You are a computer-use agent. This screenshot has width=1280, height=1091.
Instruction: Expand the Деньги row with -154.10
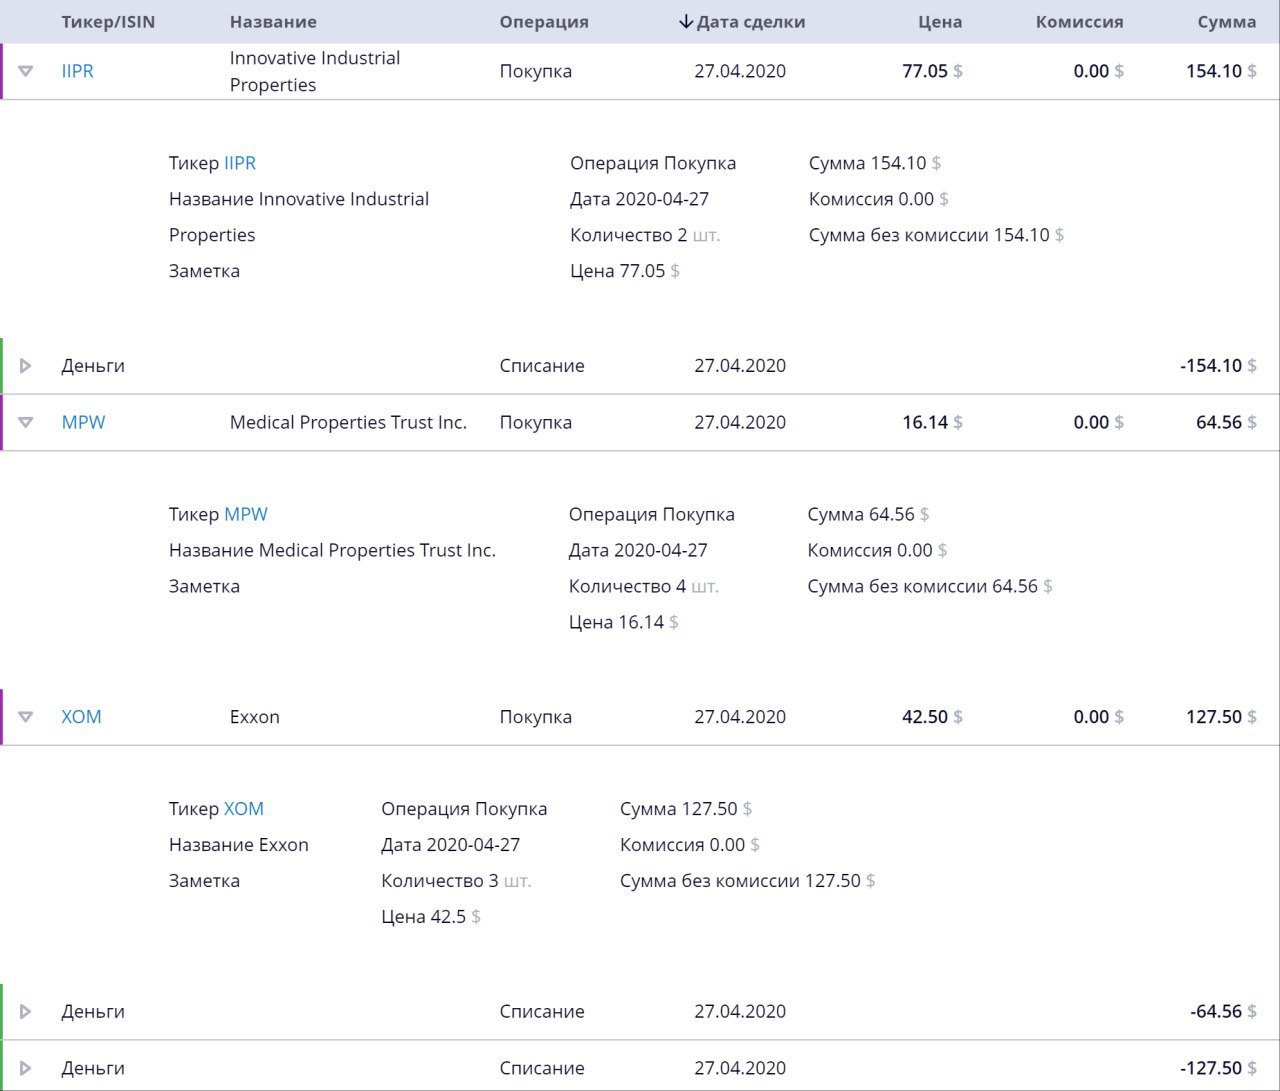(x=26, y=366)
